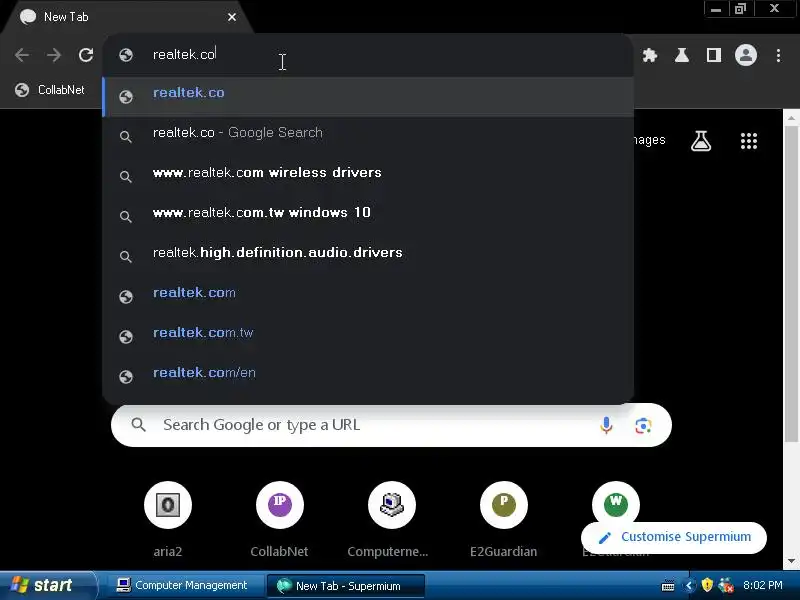This screenshot has width=800, height=600.
Task: Restore down the Supermium window
Action: (x=740, y=9)
